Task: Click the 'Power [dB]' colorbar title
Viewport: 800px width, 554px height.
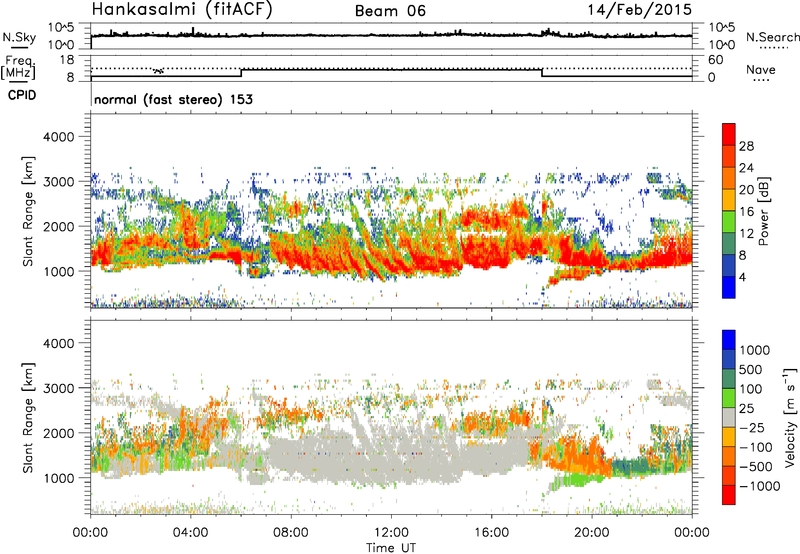Action: pos(763,211)
